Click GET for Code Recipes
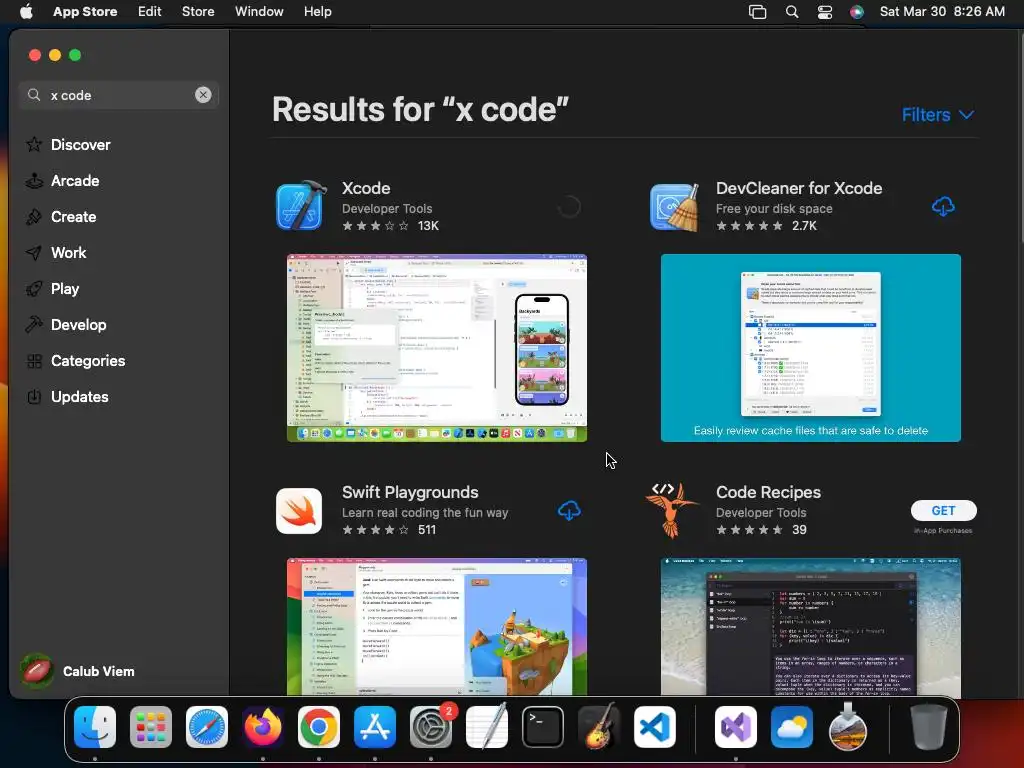The height and width of the screenshot is (768, 1024). tap(944, 511)
